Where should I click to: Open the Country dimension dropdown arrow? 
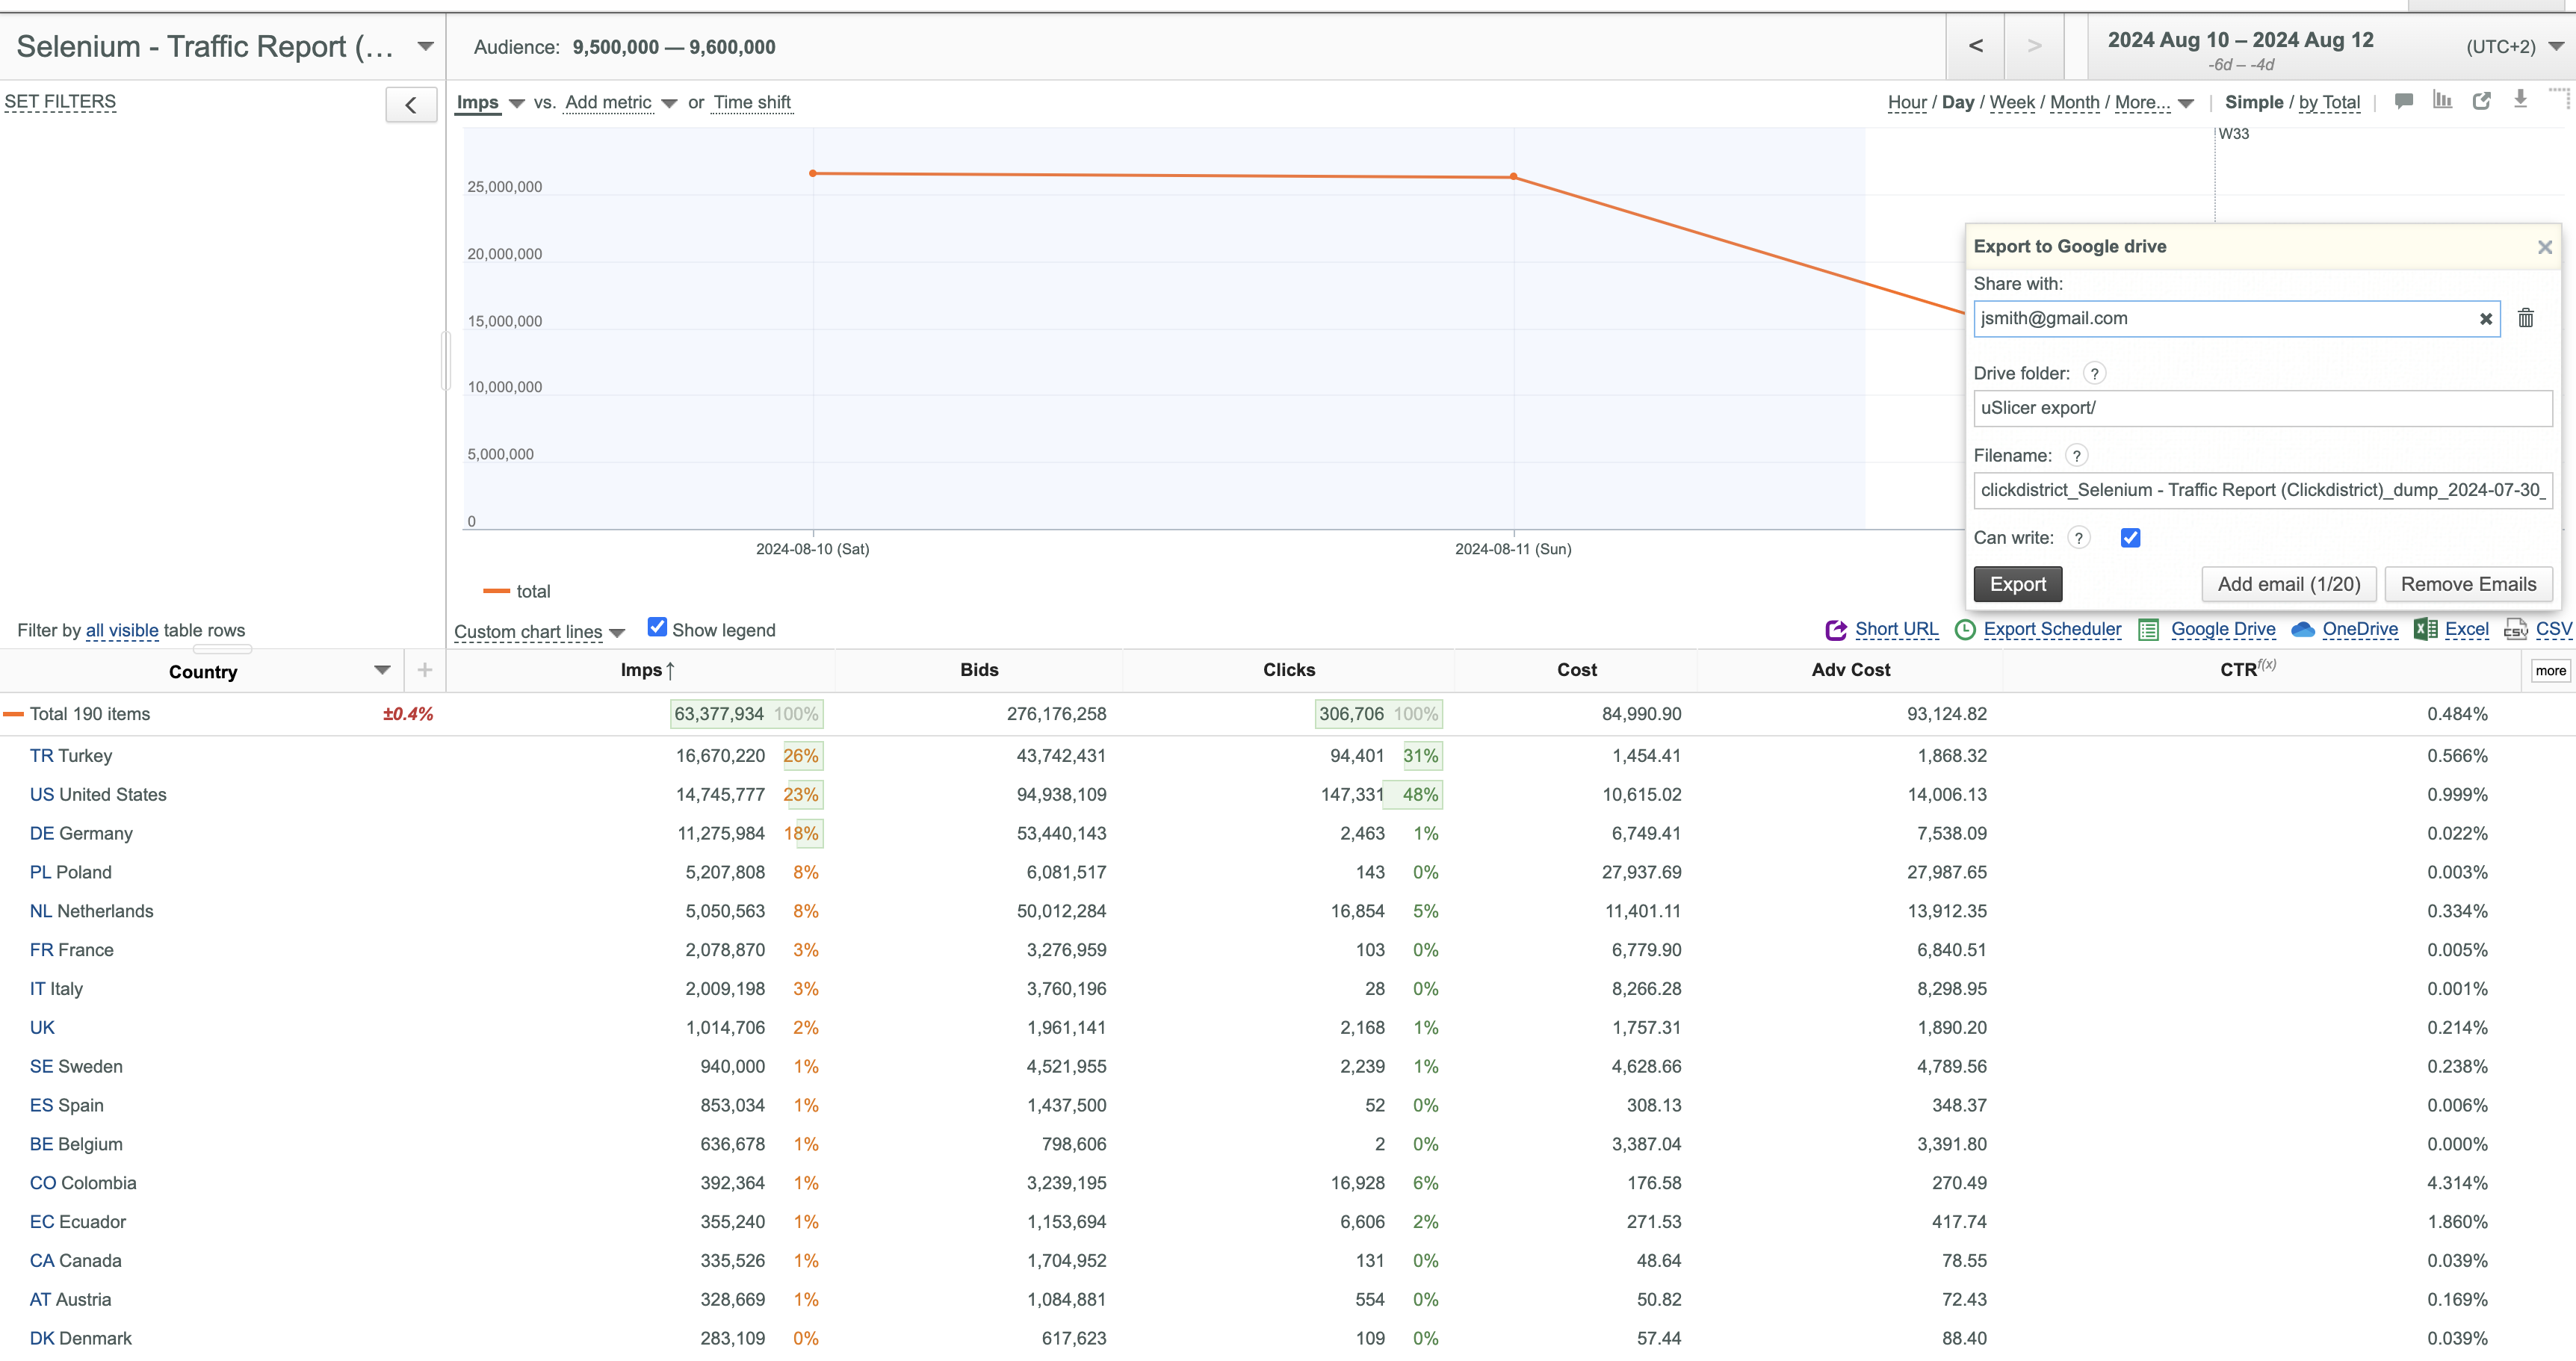pos(382,670)
